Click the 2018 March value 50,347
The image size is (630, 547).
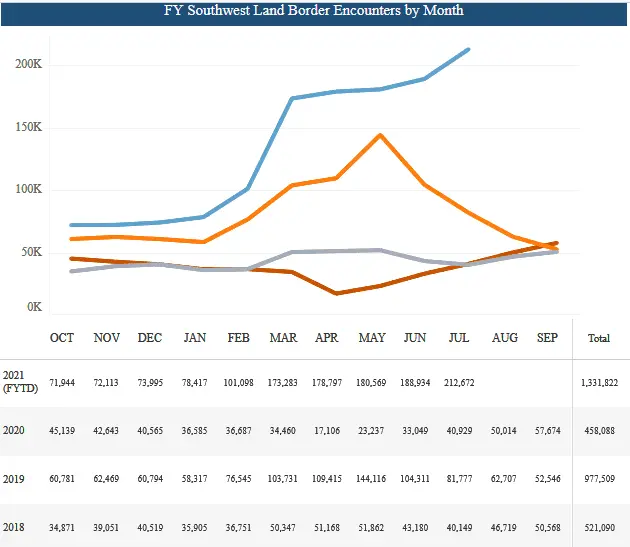282,527
